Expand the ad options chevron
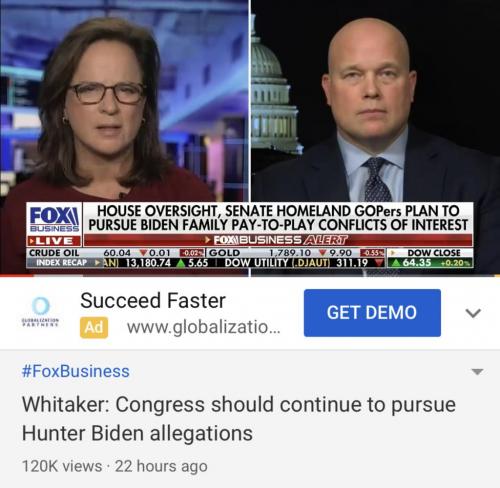Image resolution: width=500 pixels, height=488 pixels. pos(473,313)
